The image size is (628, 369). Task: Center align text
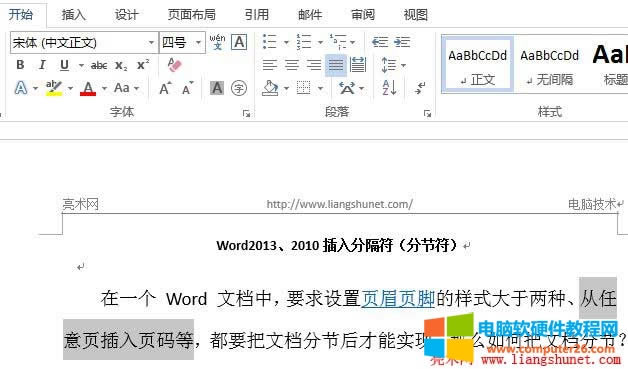click(292, 65)
